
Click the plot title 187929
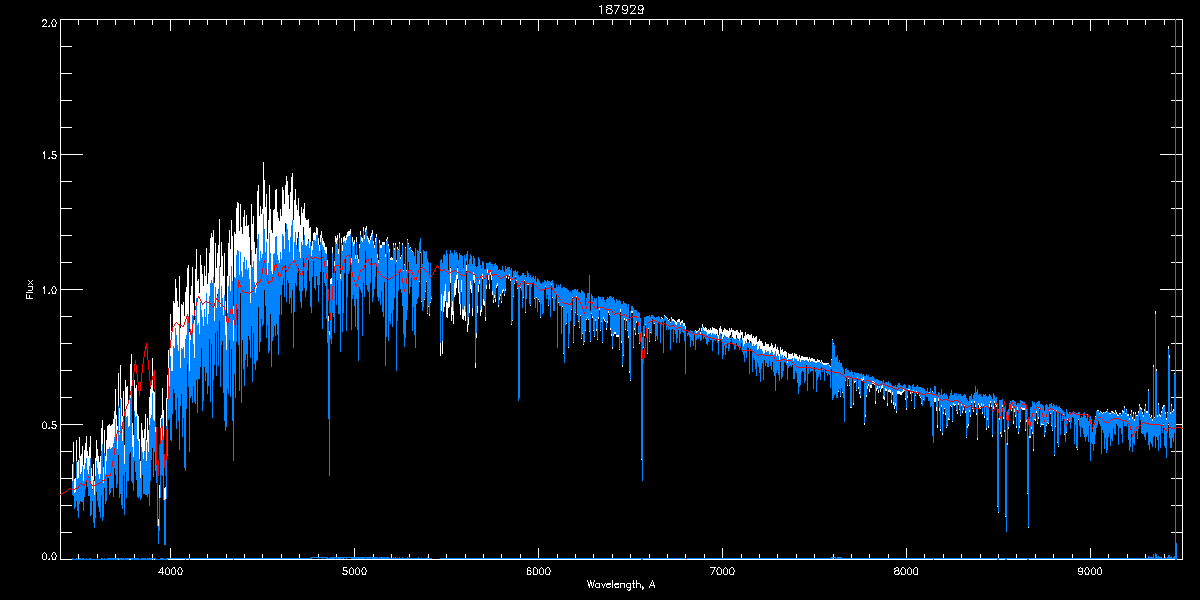point(599,9)
